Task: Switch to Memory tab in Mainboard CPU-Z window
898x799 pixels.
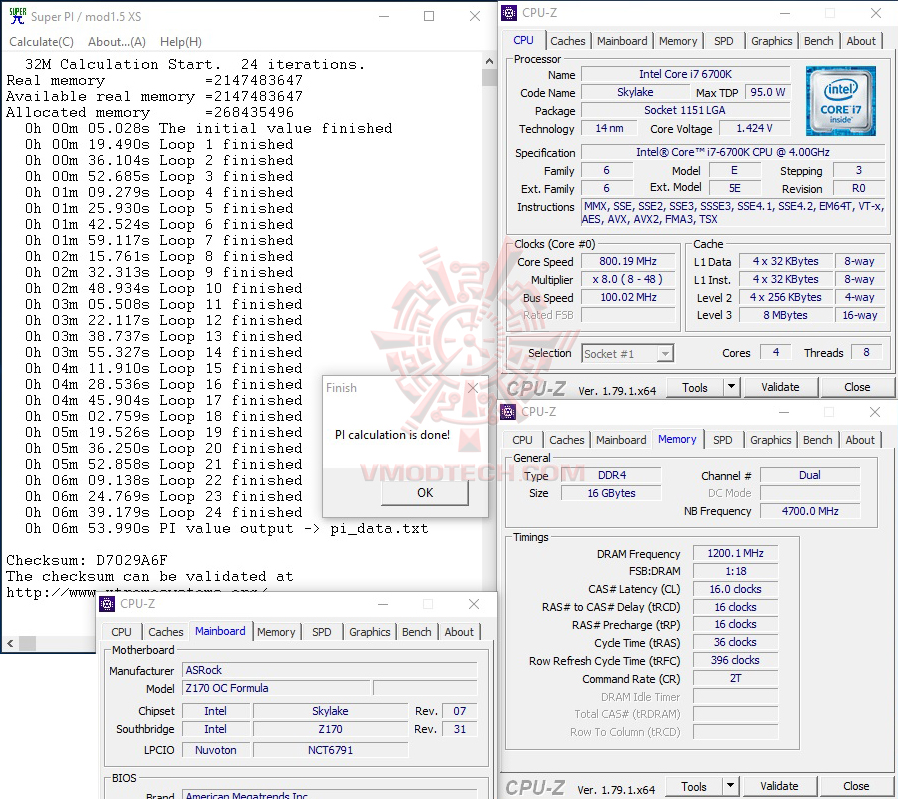Action: pyautogui.click(x=275, y=632)
